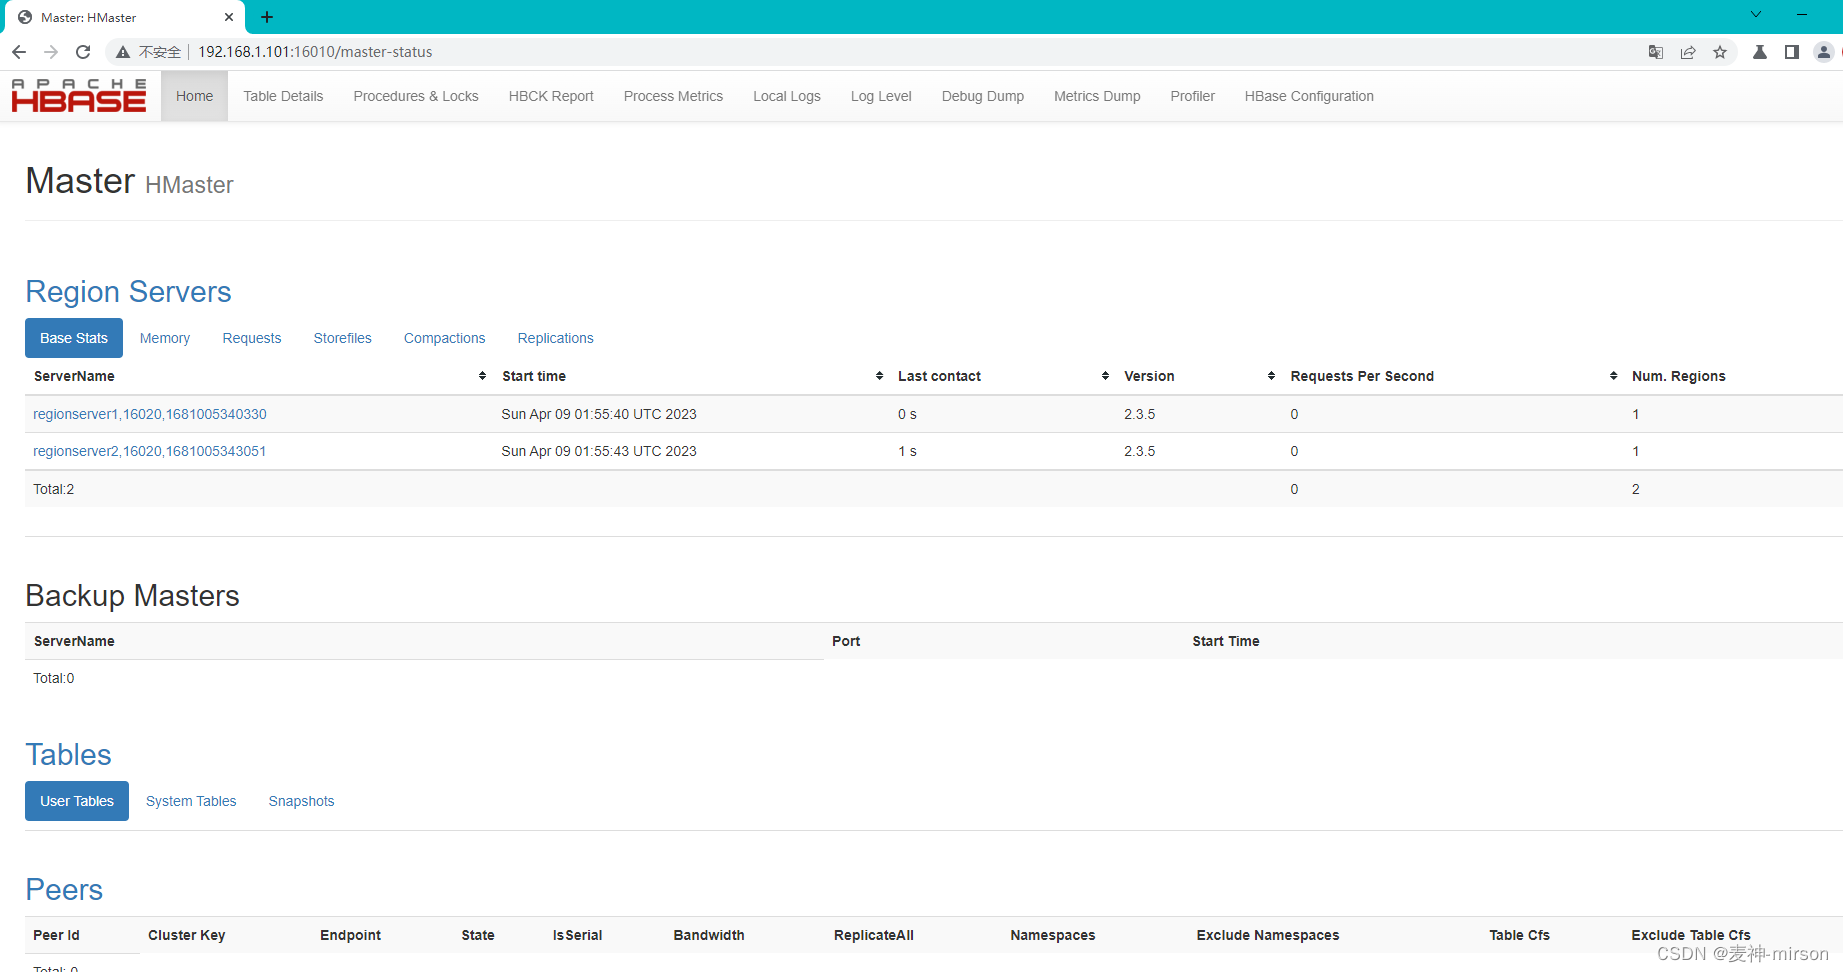Open a new browser tab

[x=267, y=17]
